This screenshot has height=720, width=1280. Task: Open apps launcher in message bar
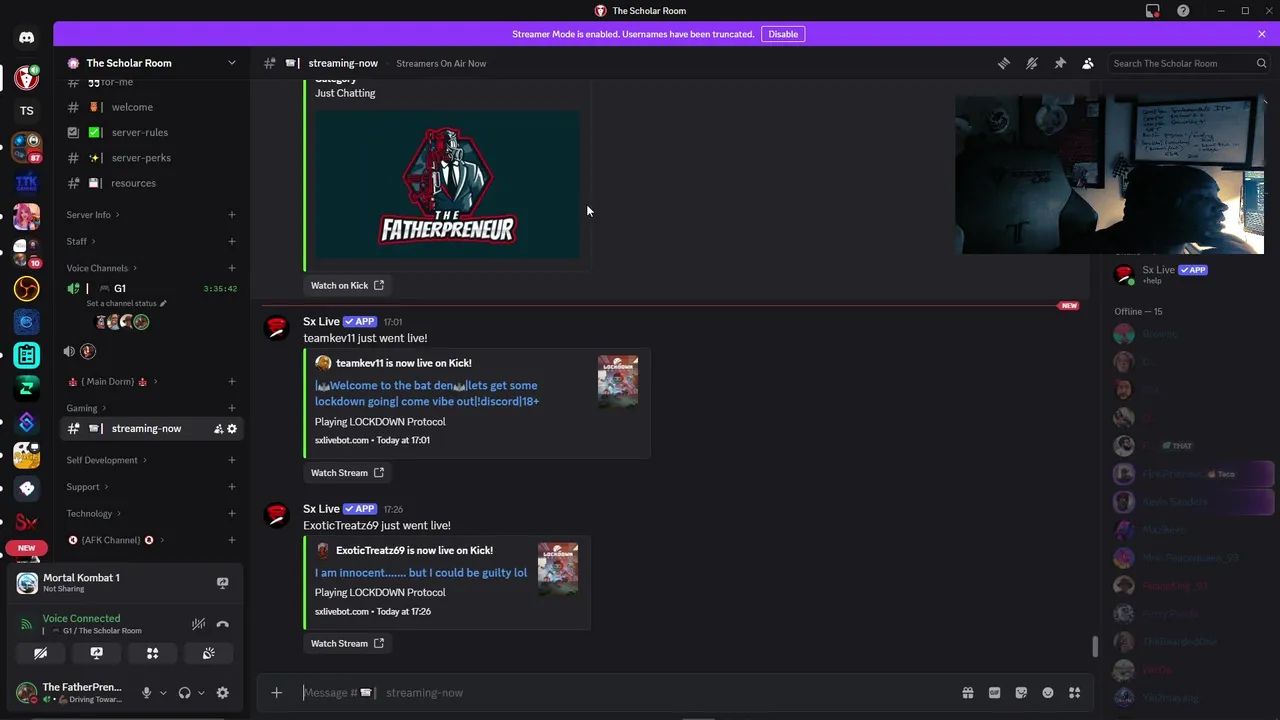(x=1075, y=692)
